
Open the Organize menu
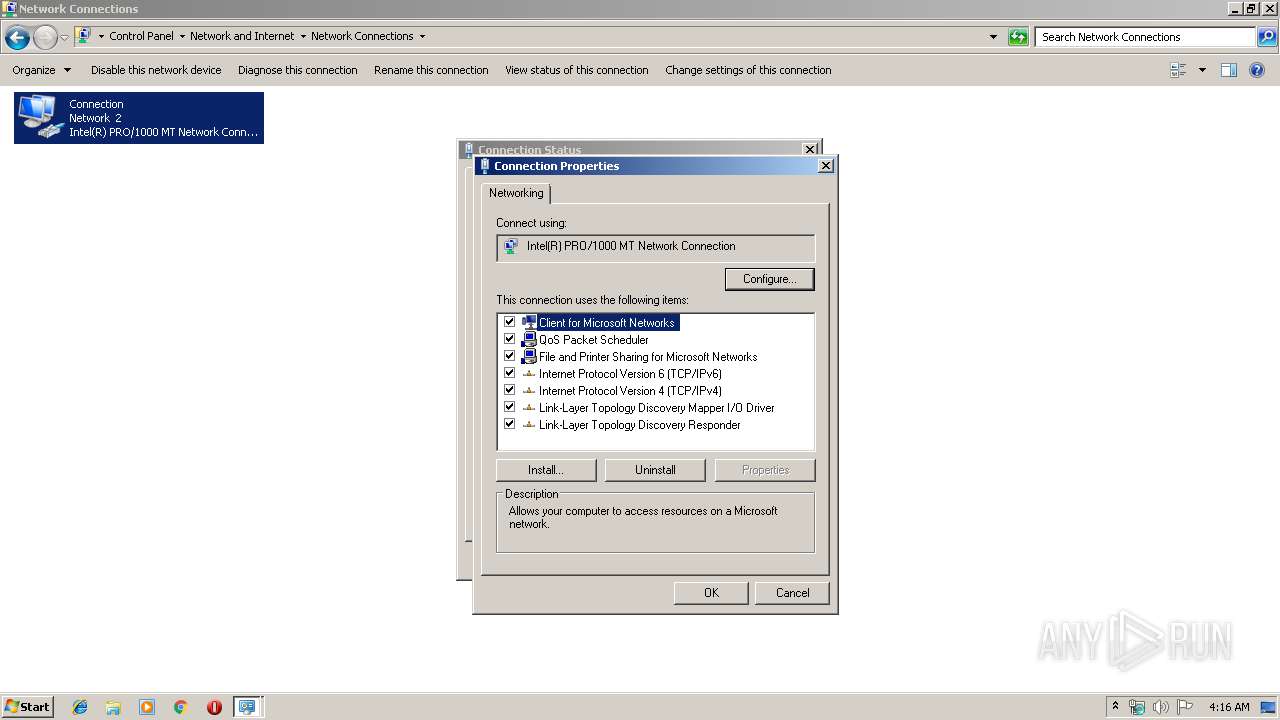coord(42,70)
